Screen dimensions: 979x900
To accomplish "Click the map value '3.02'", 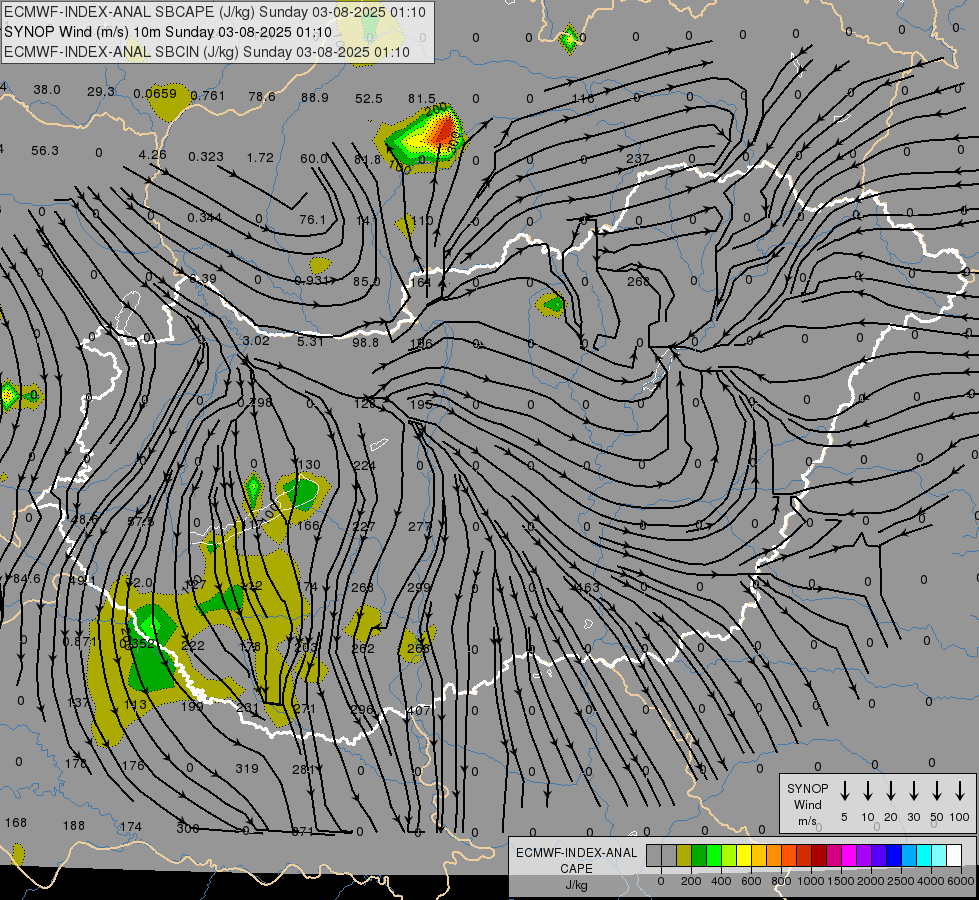I will [x=256, y=340].
